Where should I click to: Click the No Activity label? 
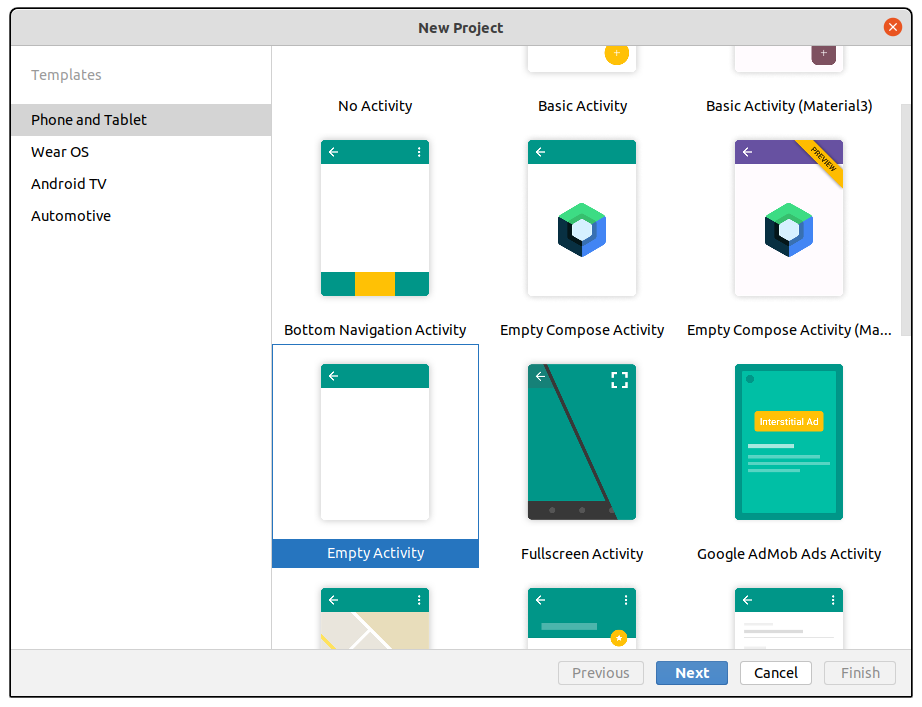(x=375, y=106)
